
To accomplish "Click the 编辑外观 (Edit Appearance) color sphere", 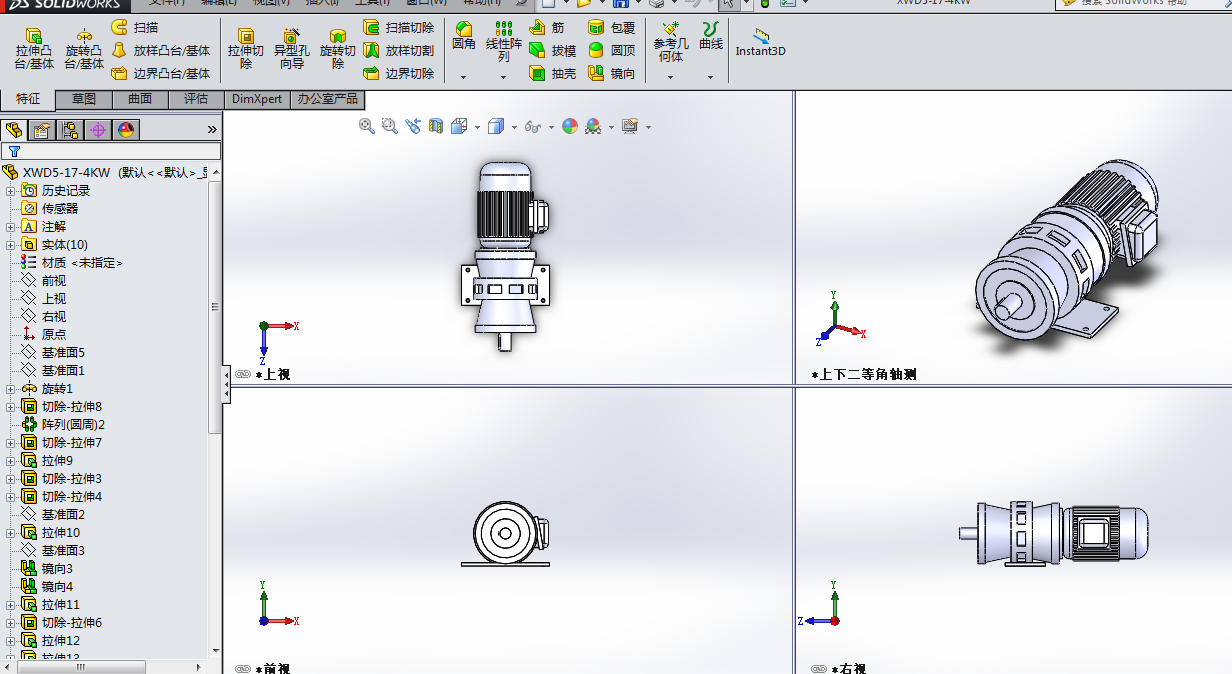I will (570, 126).
